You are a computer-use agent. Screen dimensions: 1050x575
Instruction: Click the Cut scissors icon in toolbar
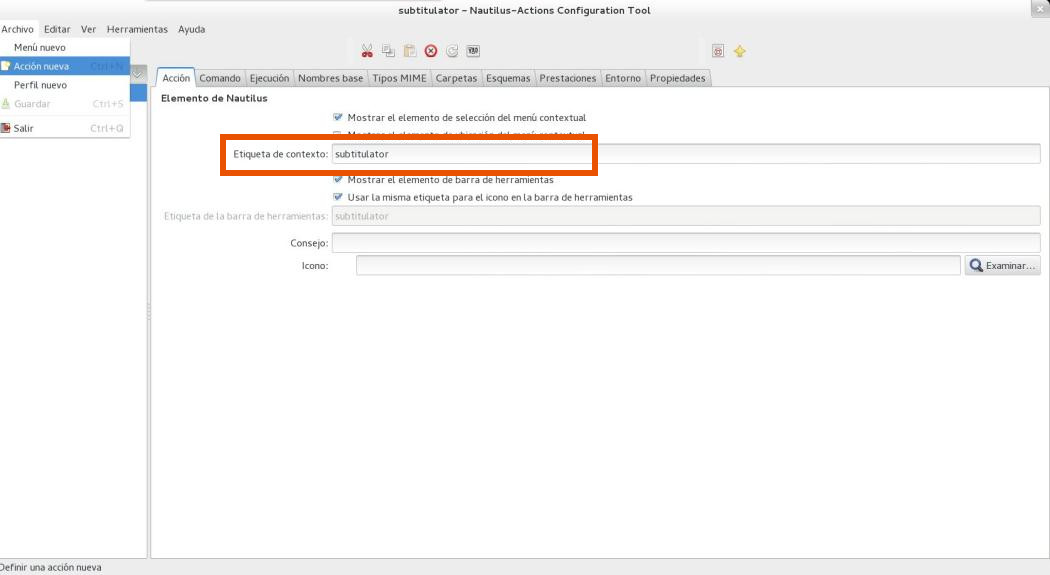(x=367, y=51)
